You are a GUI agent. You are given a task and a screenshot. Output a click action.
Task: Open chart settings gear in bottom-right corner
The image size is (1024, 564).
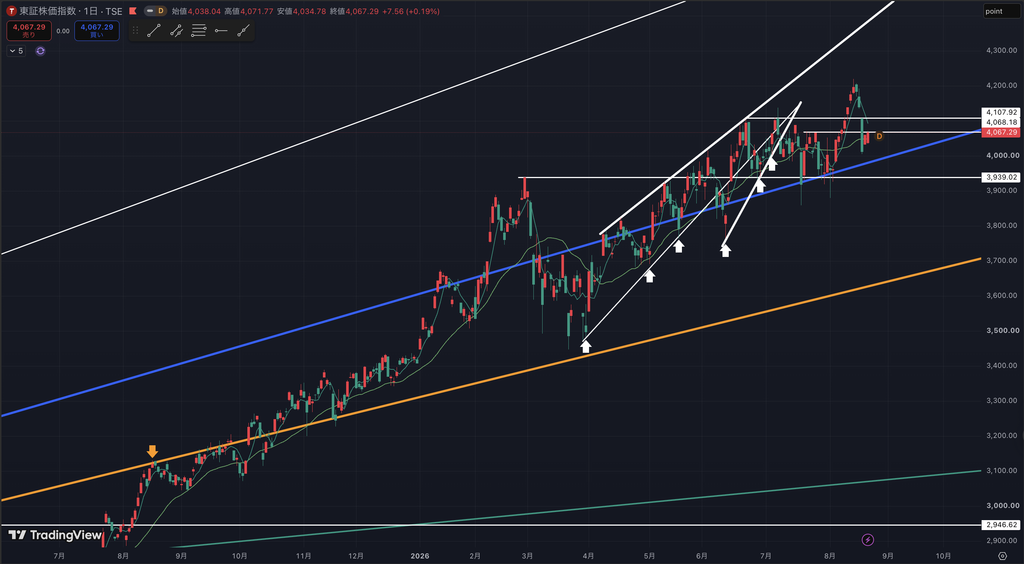(1002, 556)
